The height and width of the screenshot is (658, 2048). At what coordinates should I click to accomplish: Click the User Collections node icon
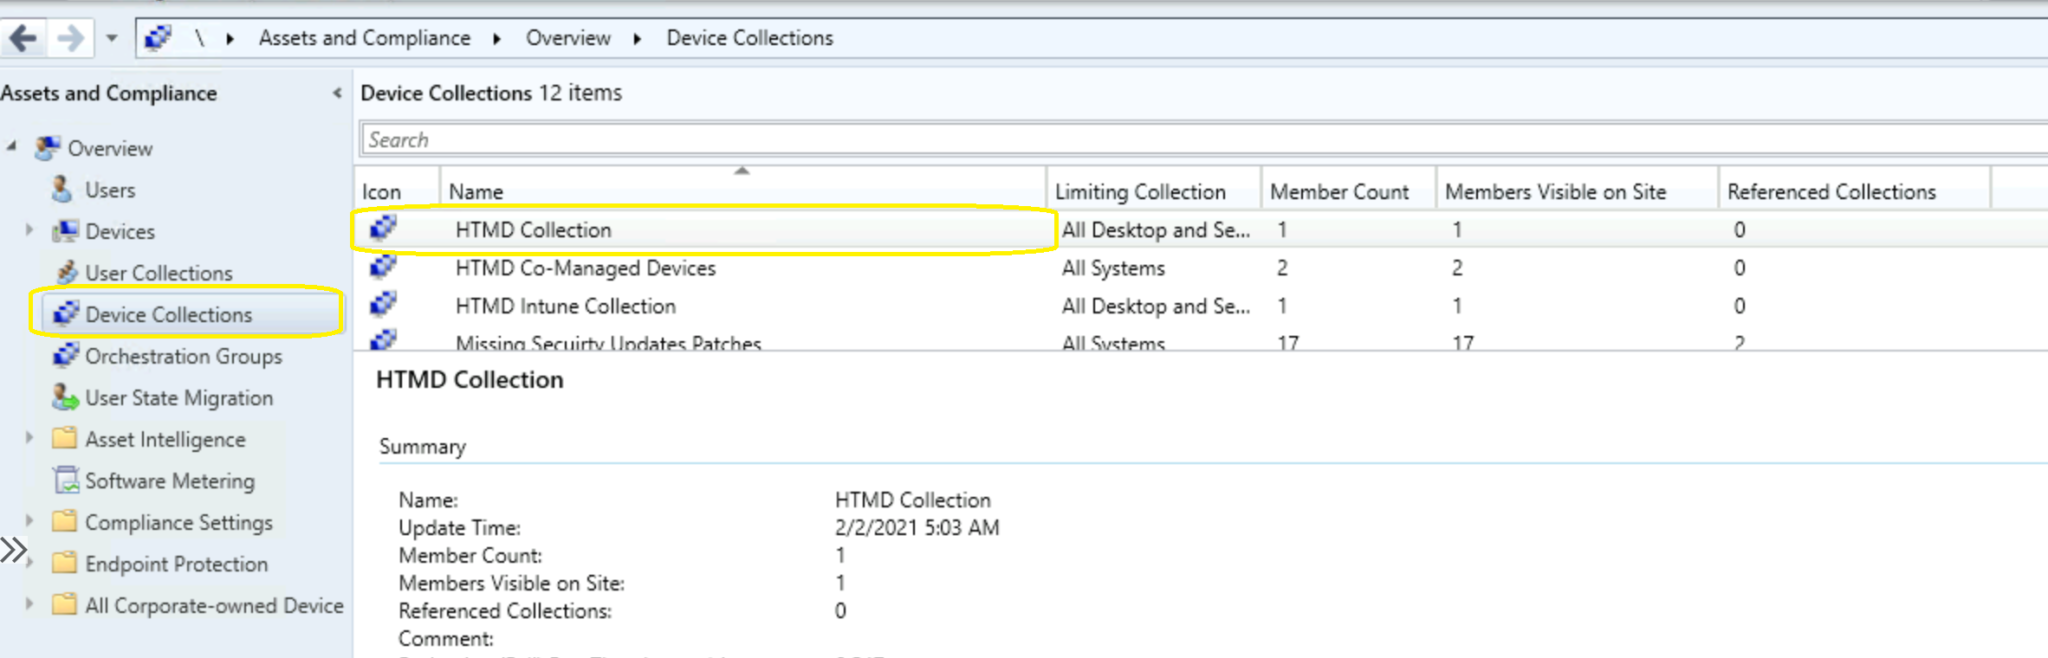(x=66, y=272)
